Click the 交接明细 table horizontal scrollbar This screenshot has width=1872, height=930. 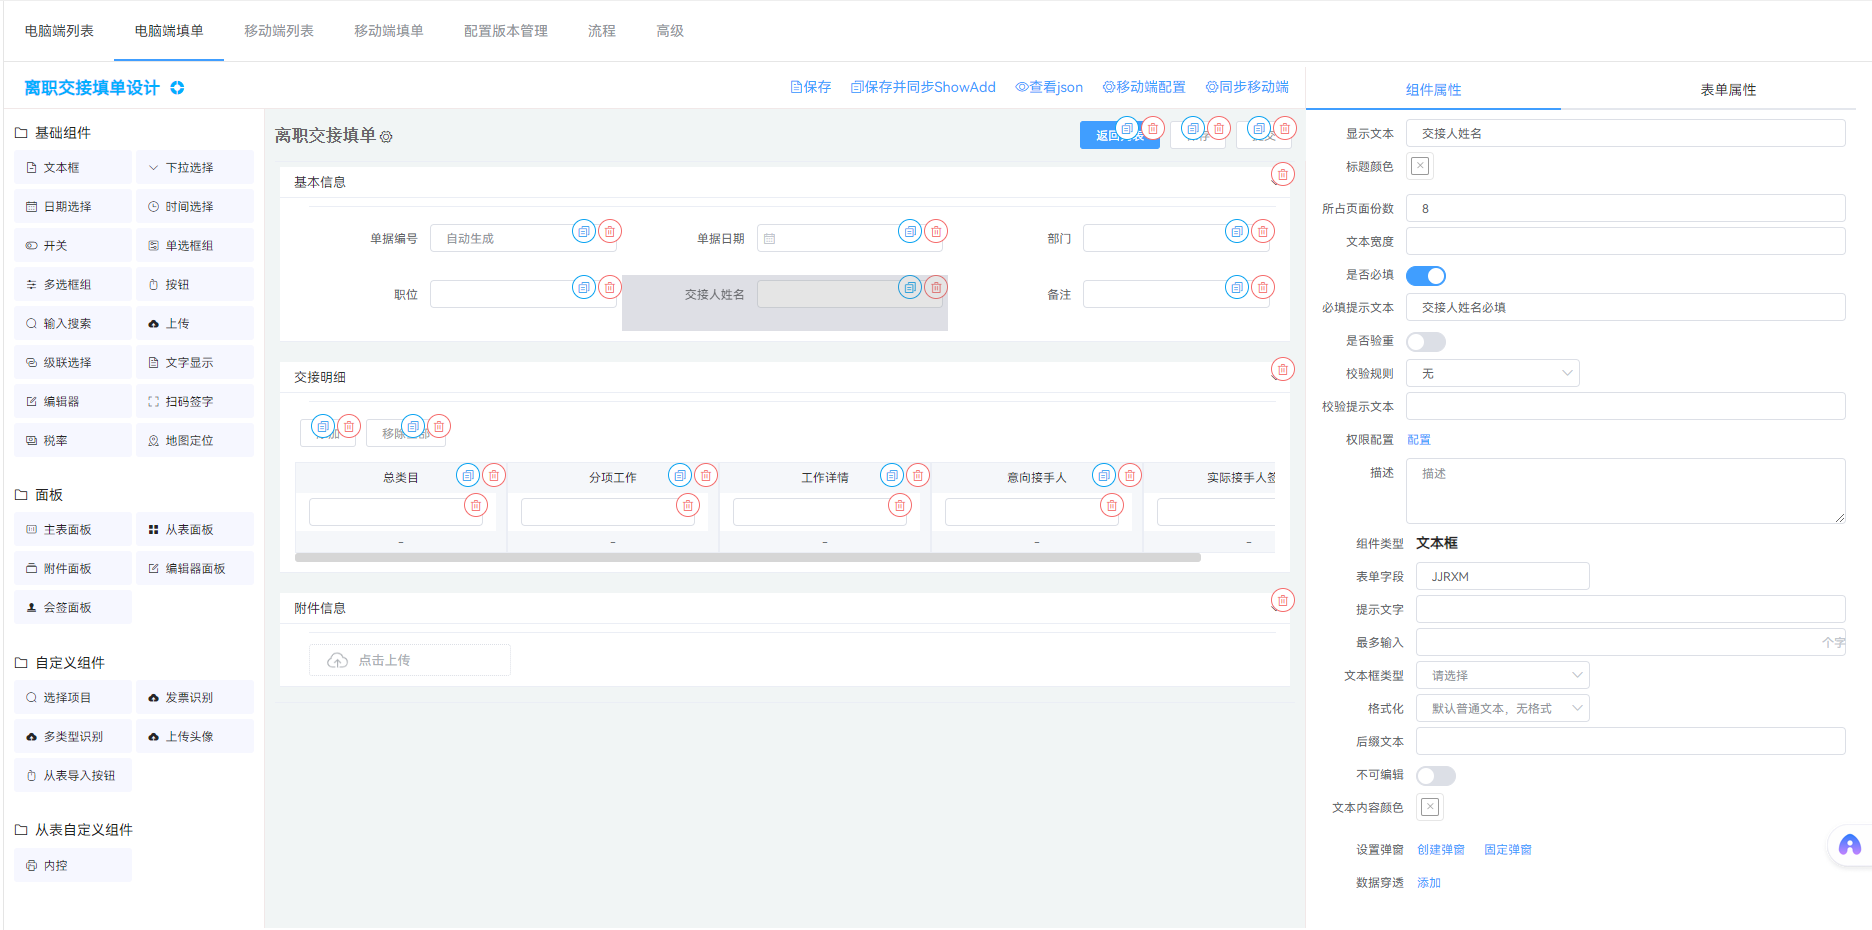[748, 558]
